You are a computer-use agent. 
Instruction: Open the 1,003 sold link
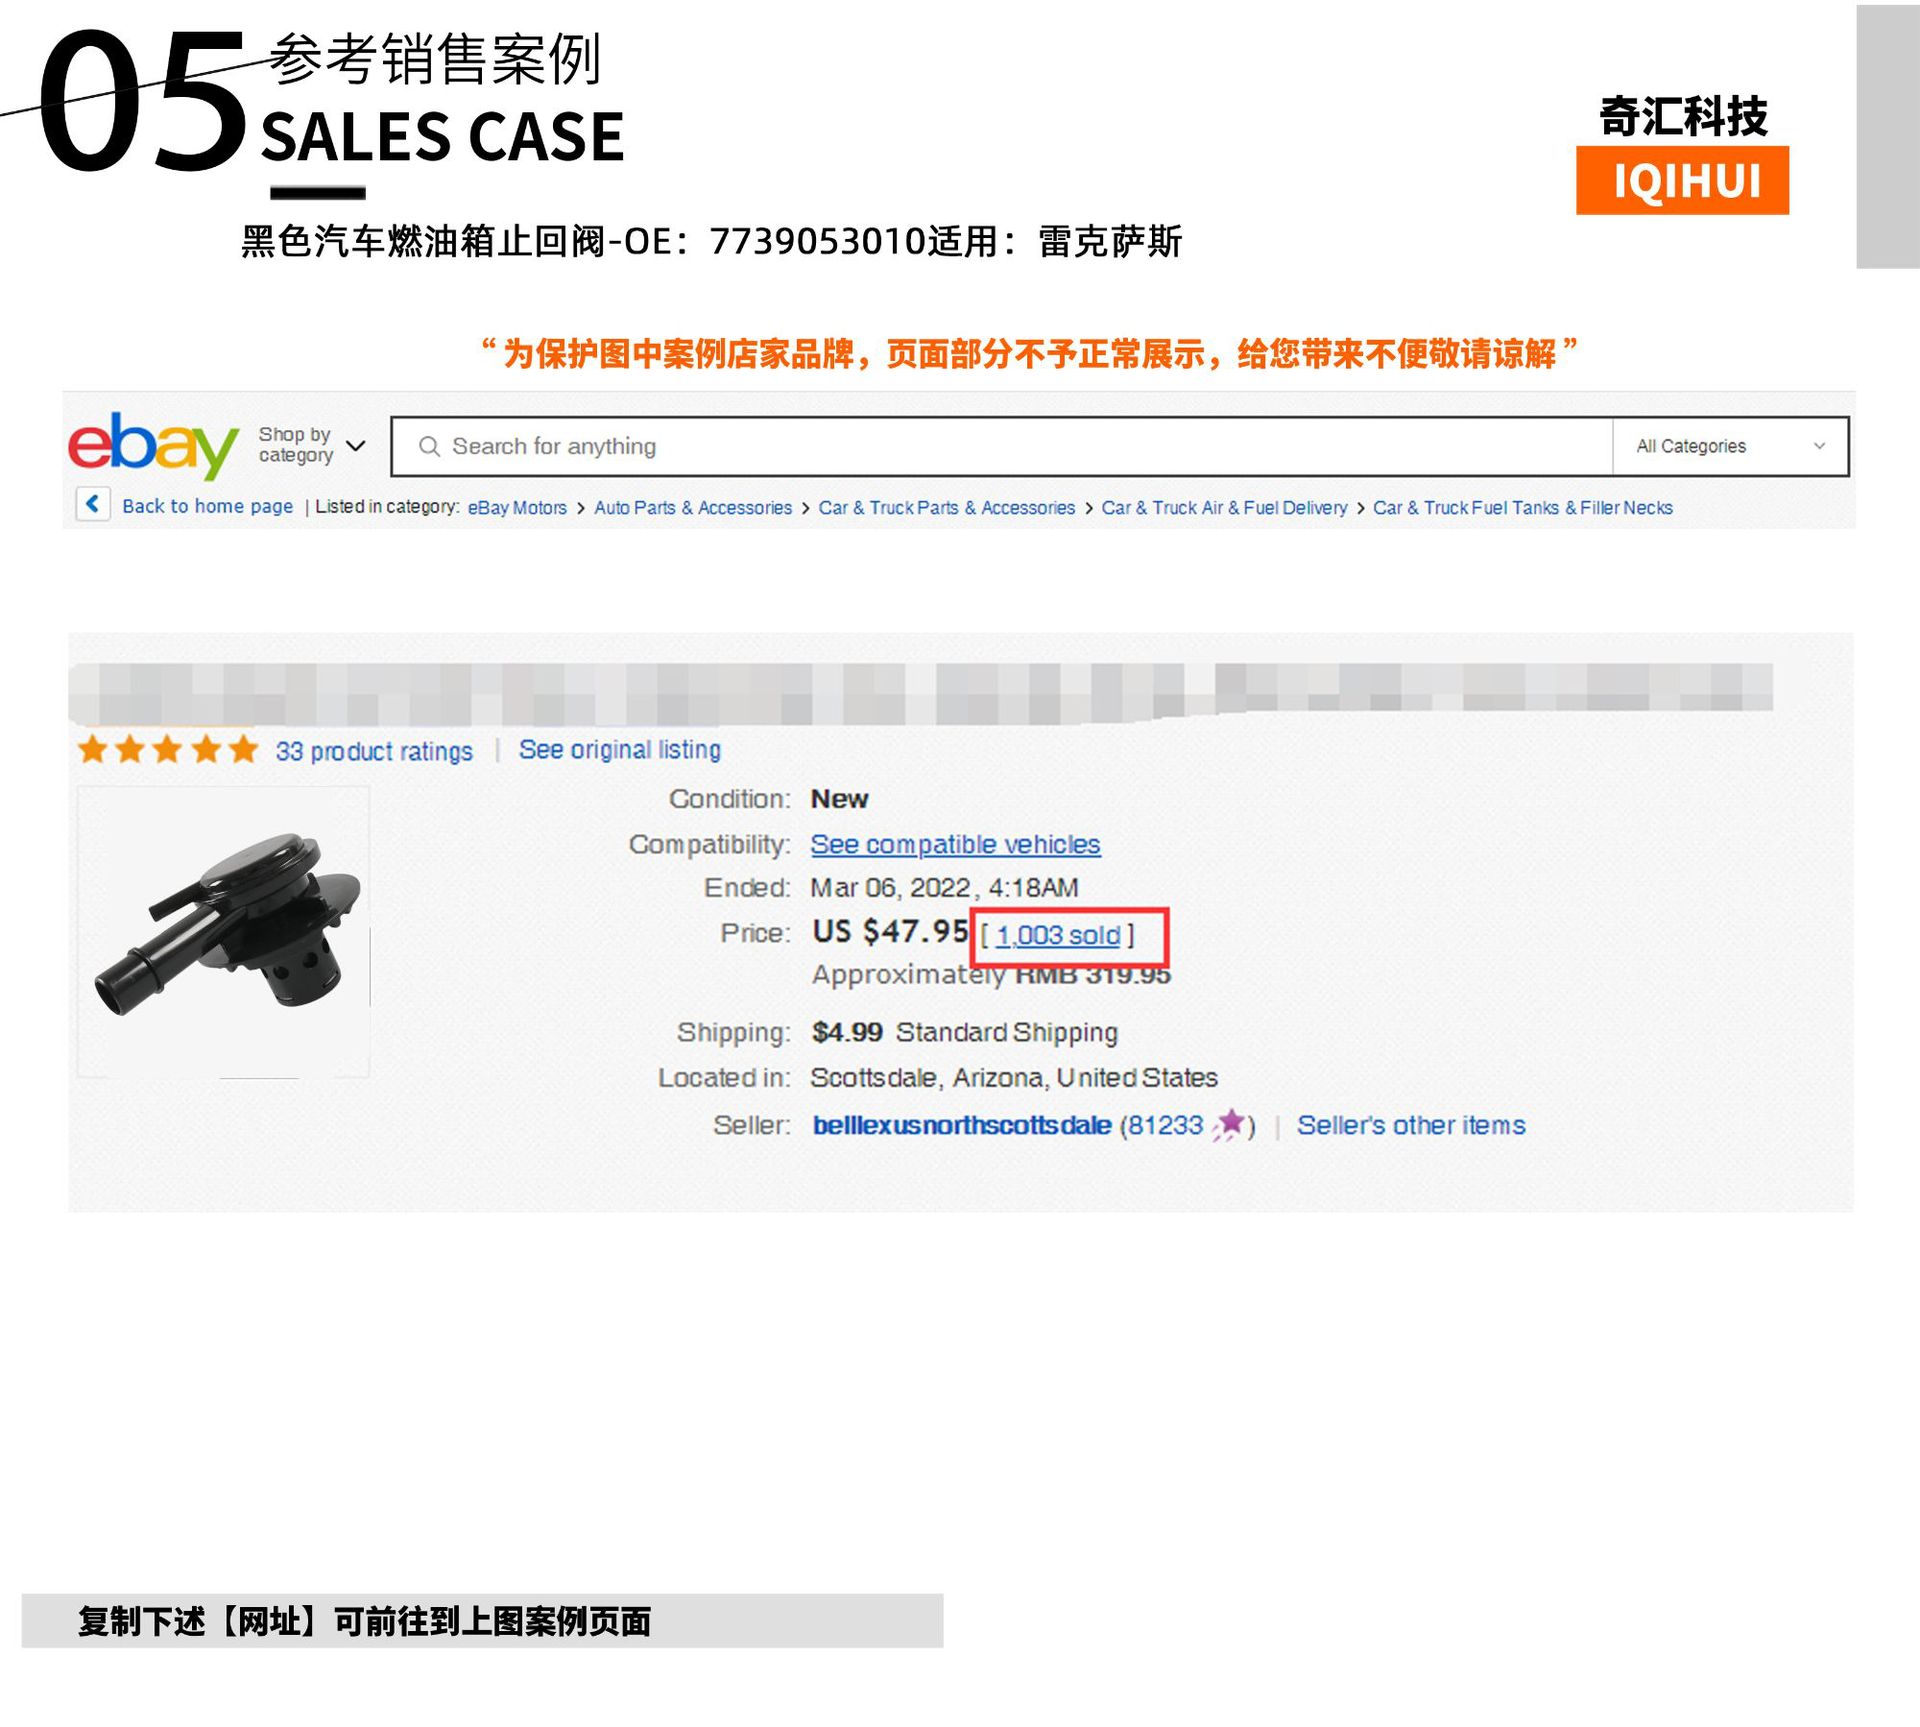(x=1058, y=935)
